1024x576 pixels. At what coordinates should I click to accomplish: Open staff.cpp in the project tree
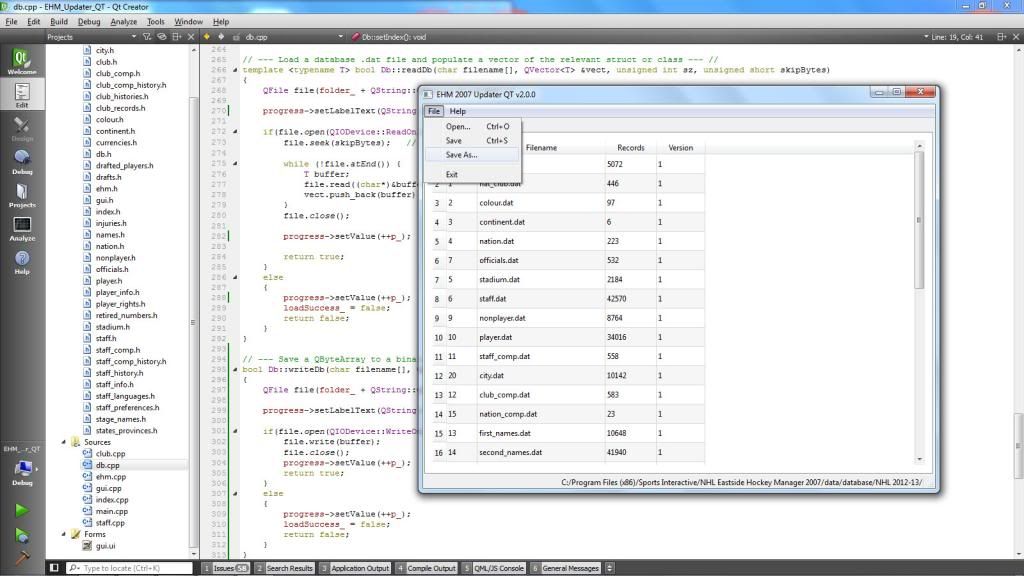[x=110, y=523]
